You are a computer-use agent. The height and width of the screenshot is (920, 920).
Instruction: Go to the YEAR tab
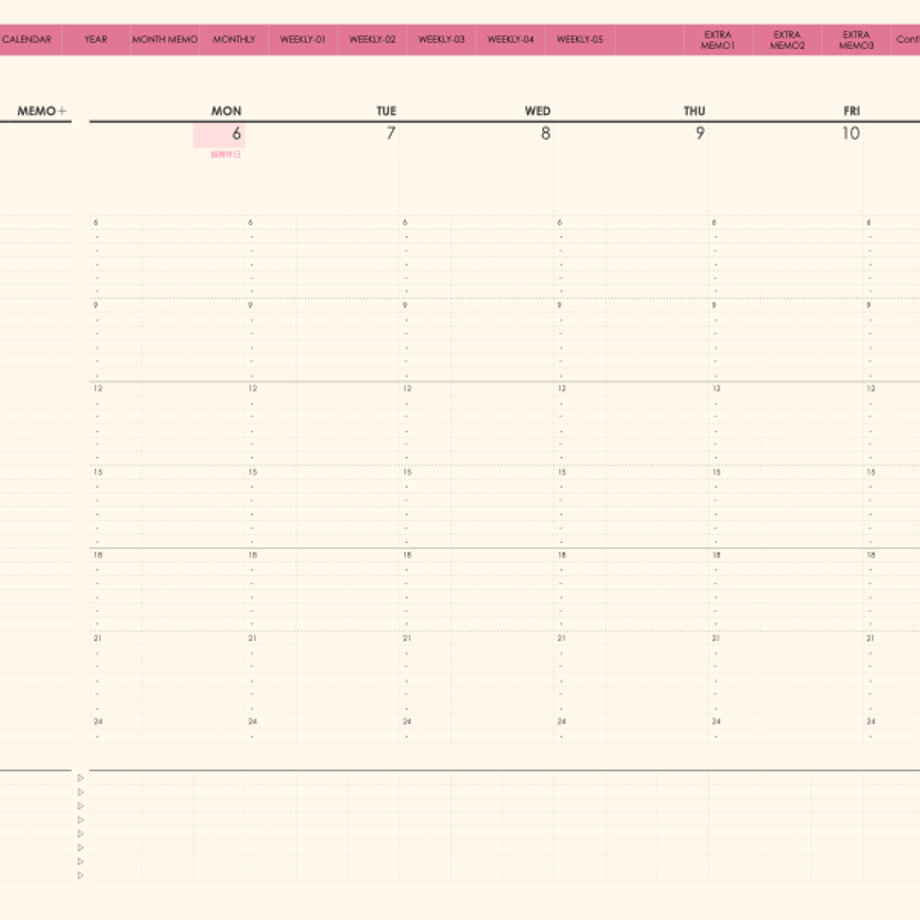96,39
